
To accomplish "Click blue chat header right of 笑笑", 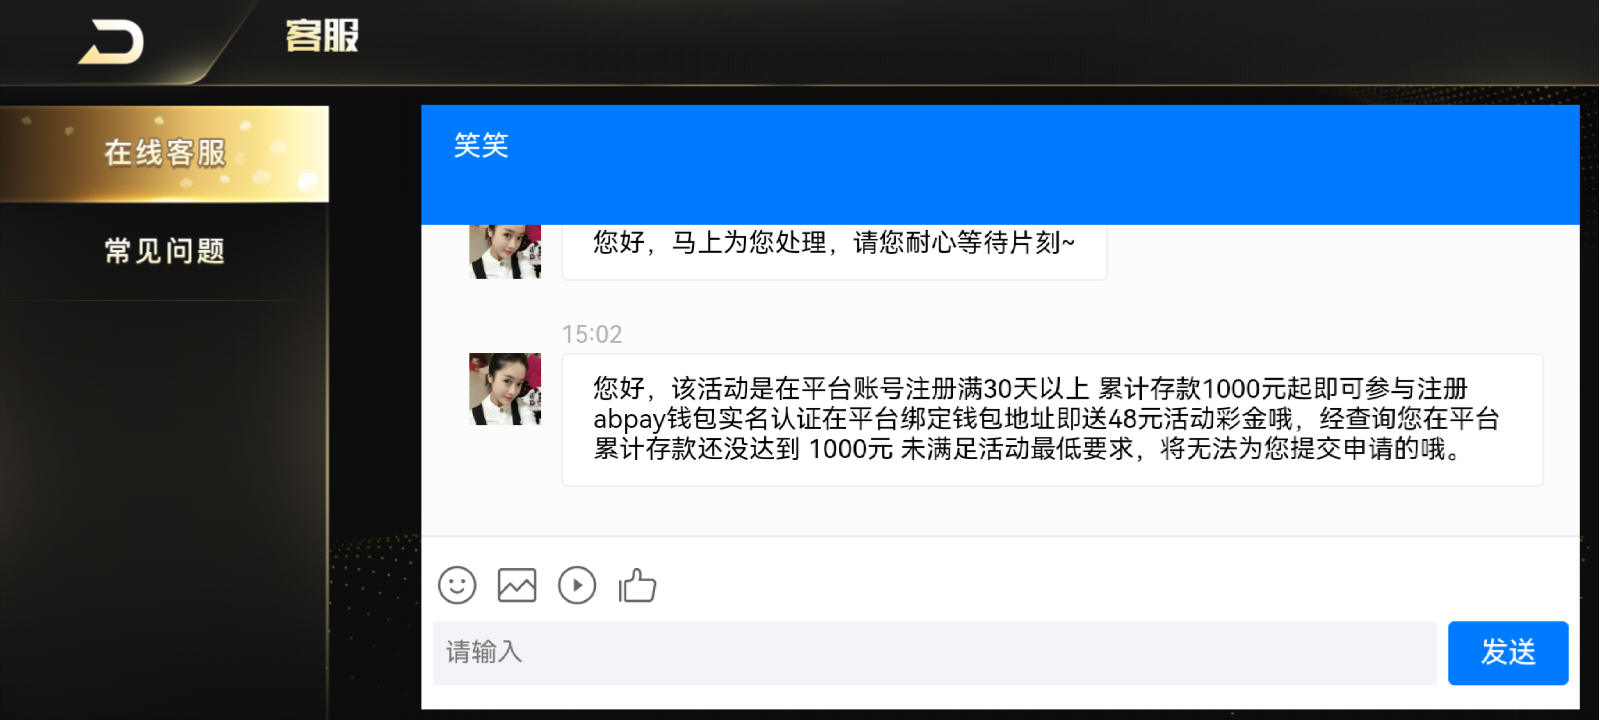I will [x=1040, y=165].
